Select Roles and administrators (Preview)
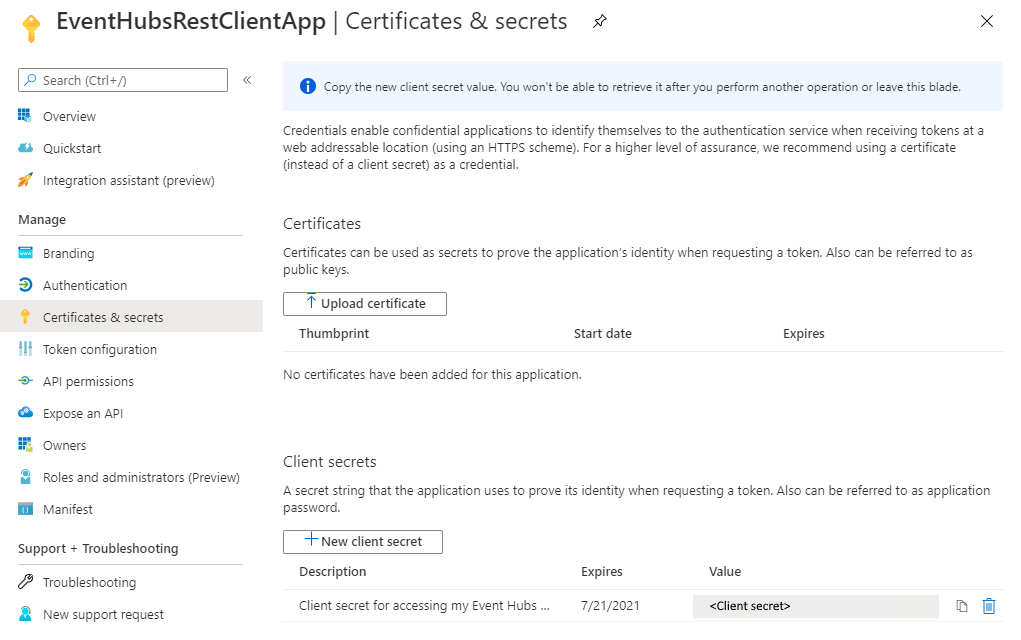 [141, 478]
